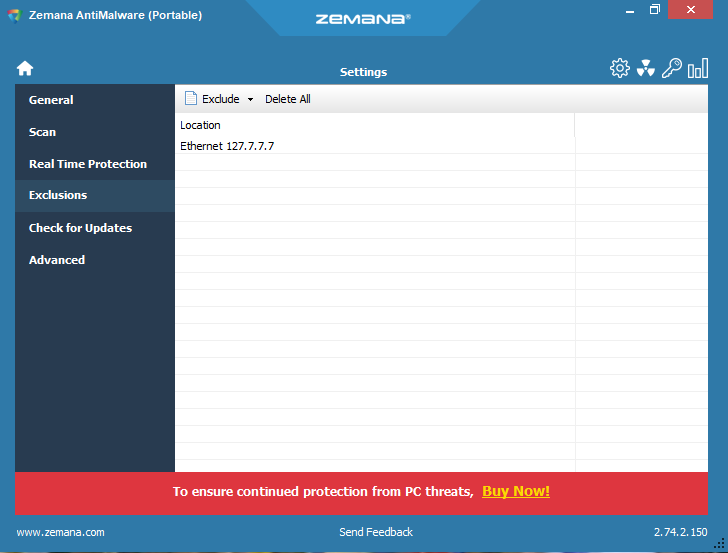Screen dimensions: 728x553
Task: Open the Settings gear icon
Action: tap(620, 68)
